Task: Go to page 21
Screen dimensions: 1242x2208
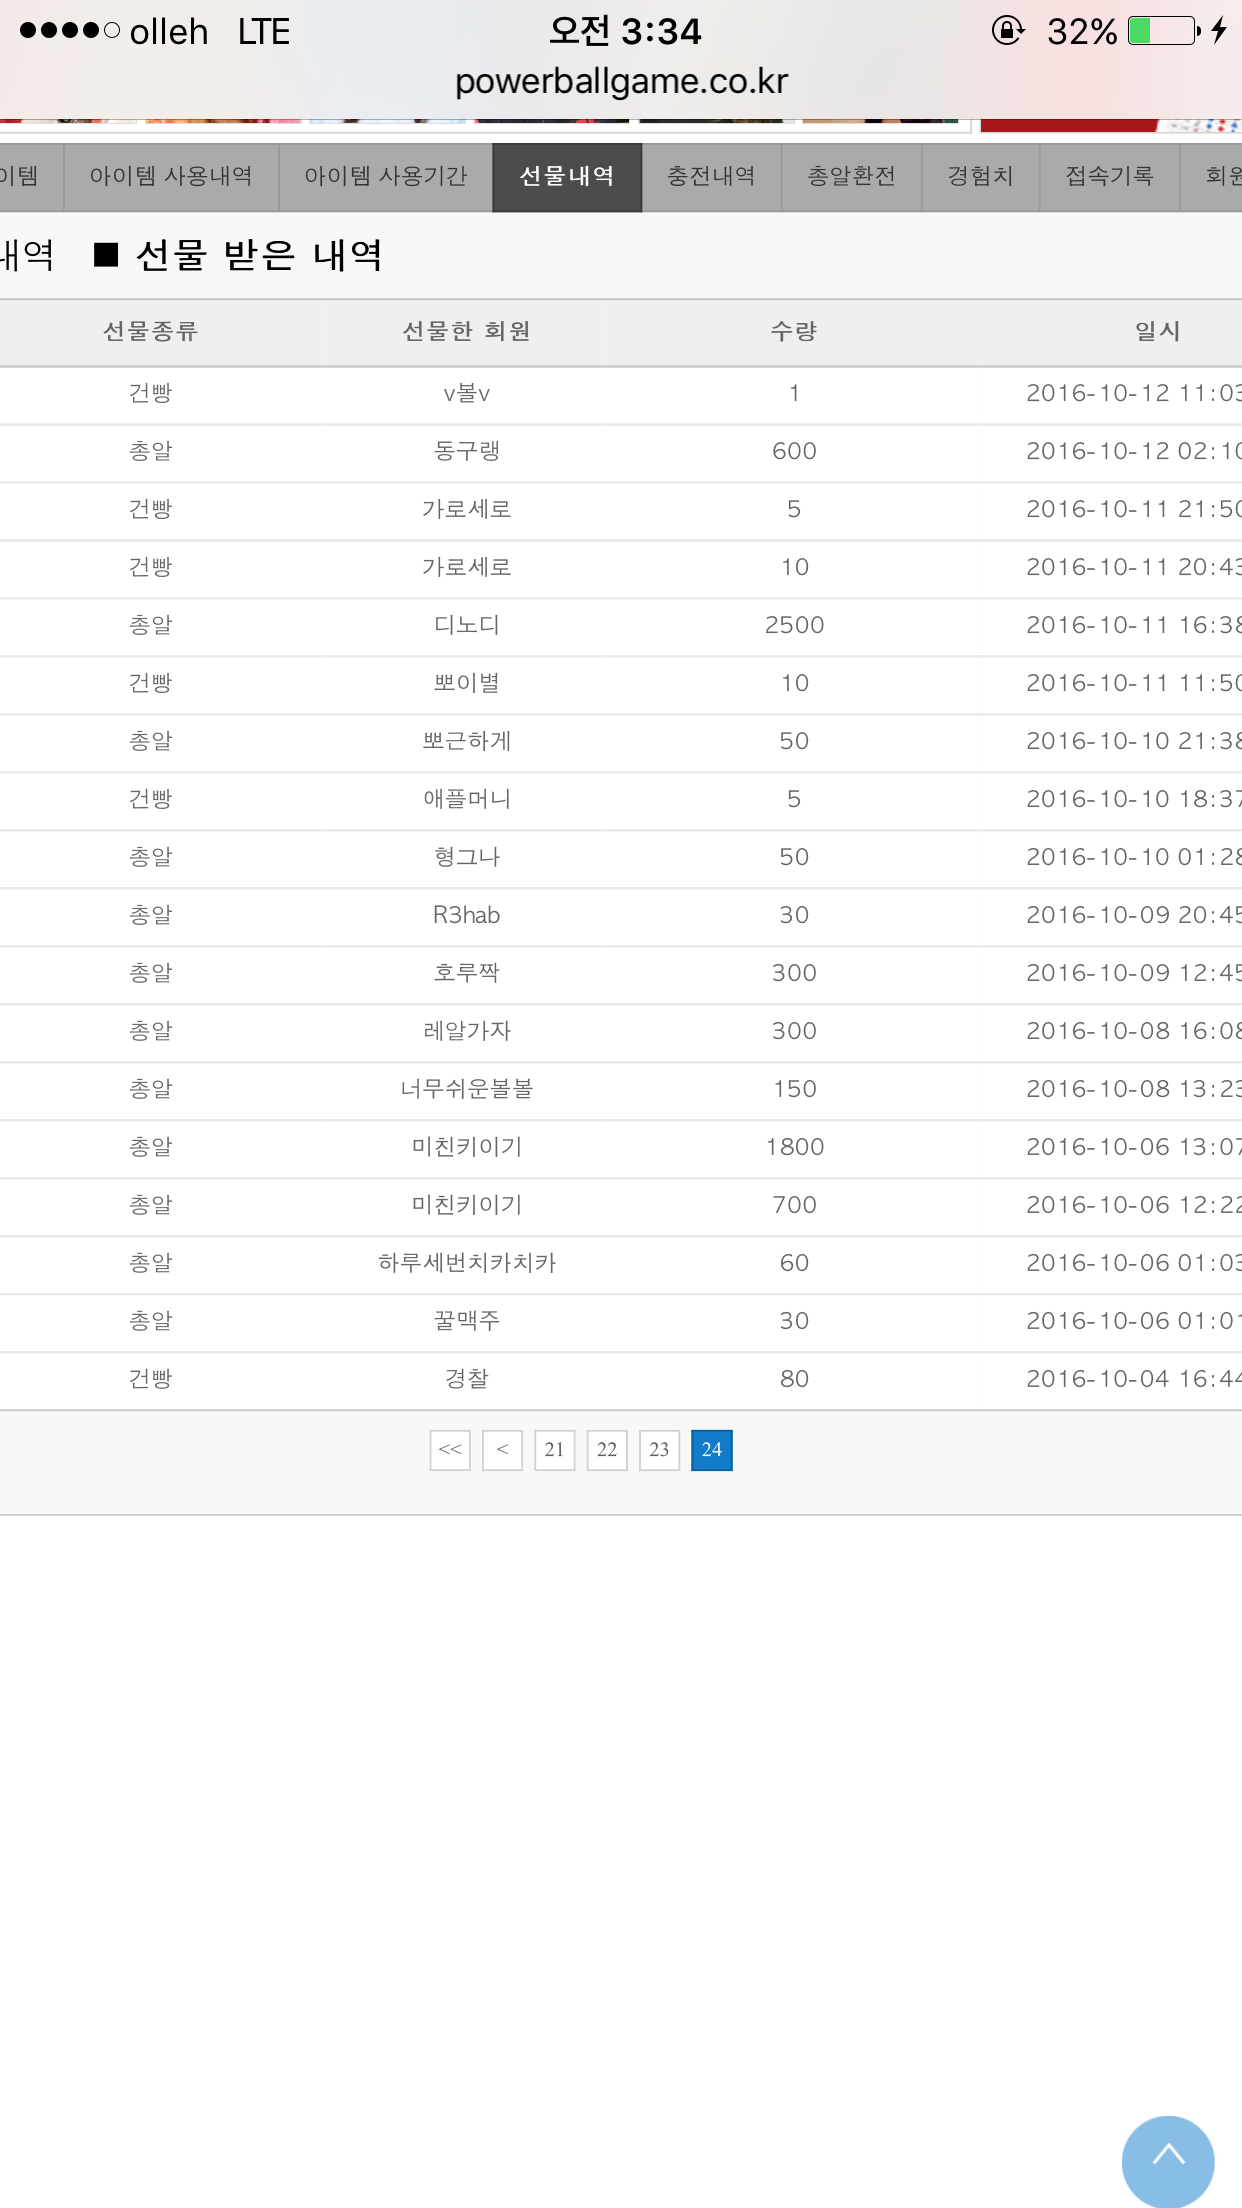Action: coord(555,1450)
